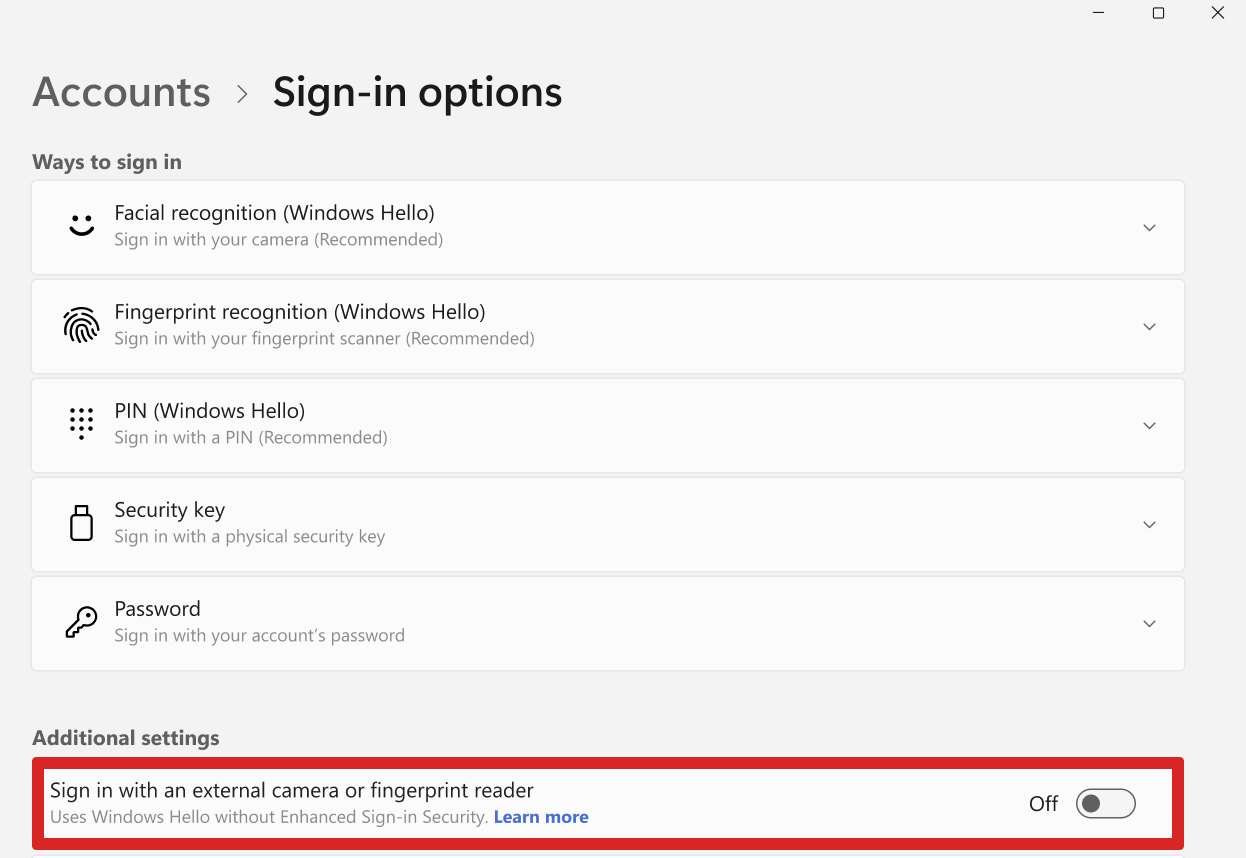
Task: Expand the Fingerprint recognition chevron
Action: [x=1149, y=327]
